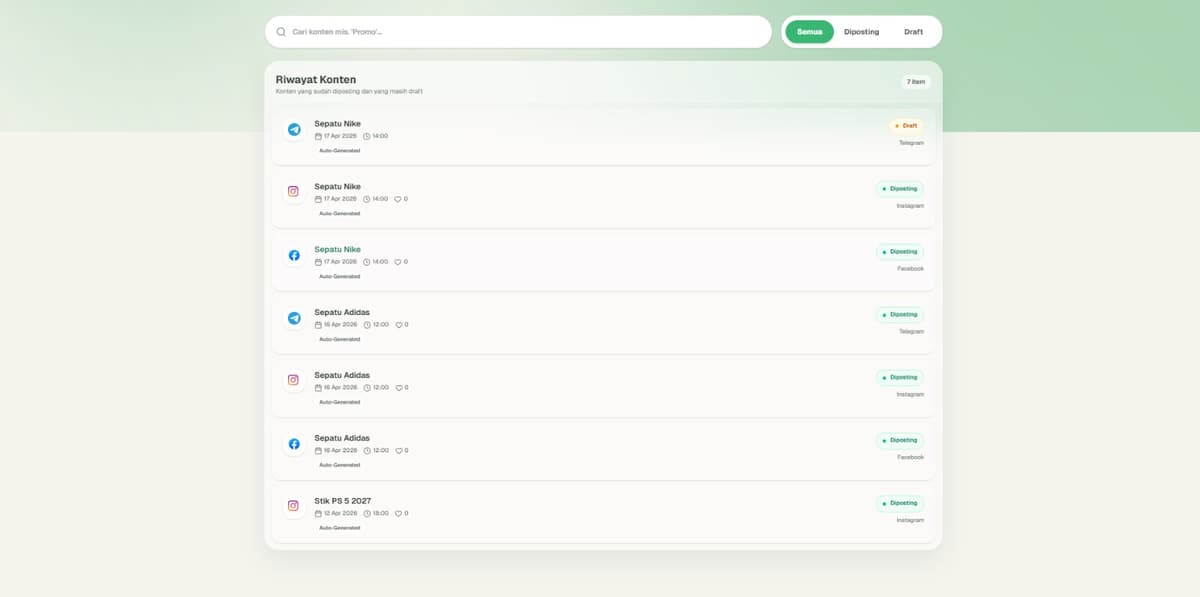Image resolution: width=1200 pixels, height=597 pixels.
Task: Click clock icon in Stik PS 5 2027 row
Action: (367, 514)
